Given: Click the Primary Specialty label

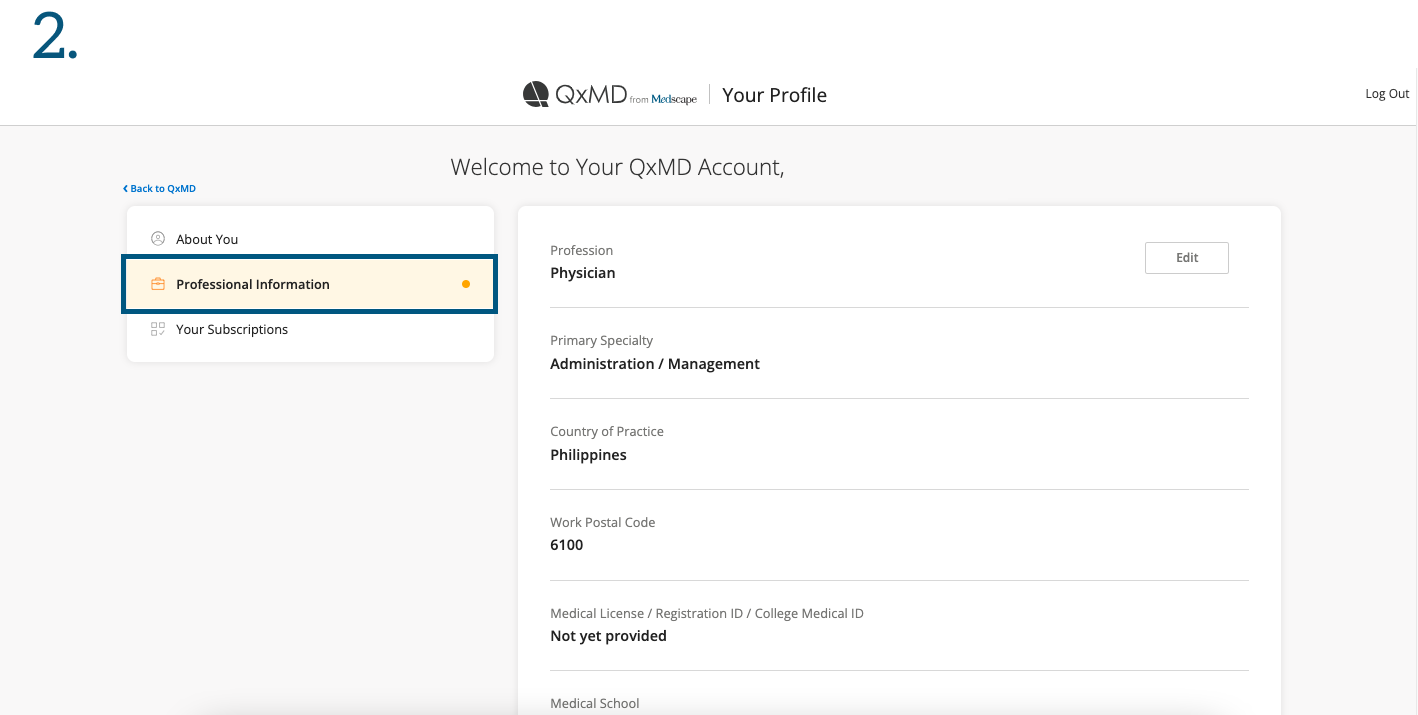Looking at the screenshot, I should click(602, 341).
